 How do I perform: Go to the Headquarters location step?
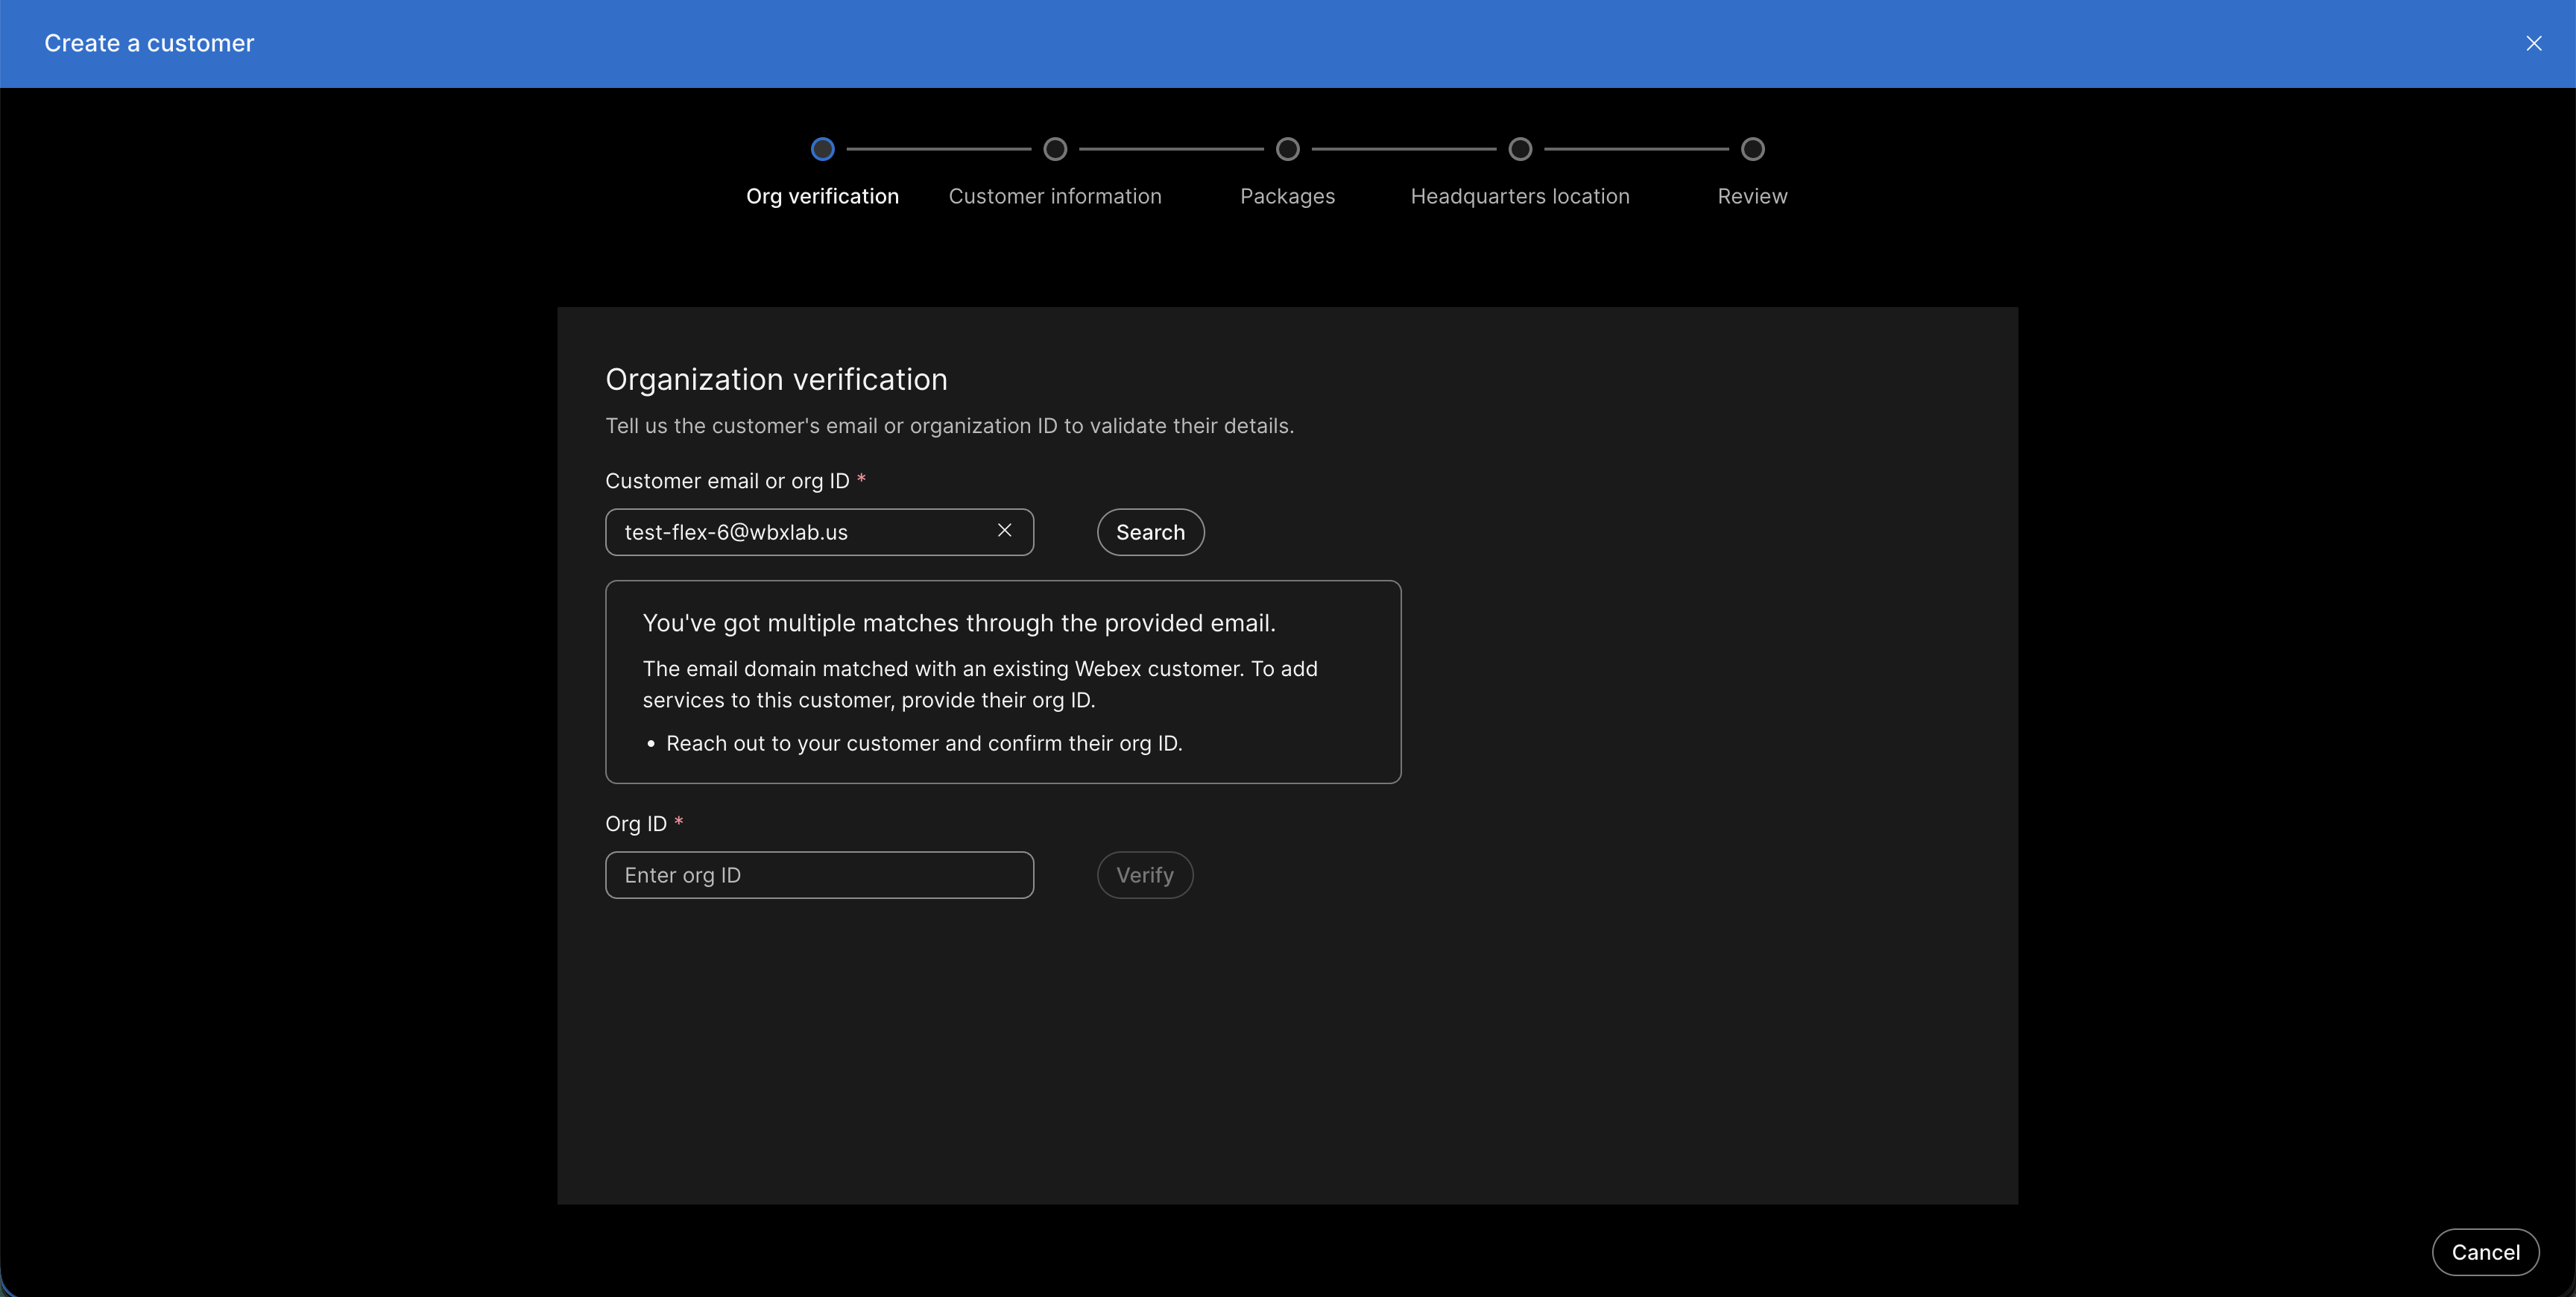(x=1519, y=196)
